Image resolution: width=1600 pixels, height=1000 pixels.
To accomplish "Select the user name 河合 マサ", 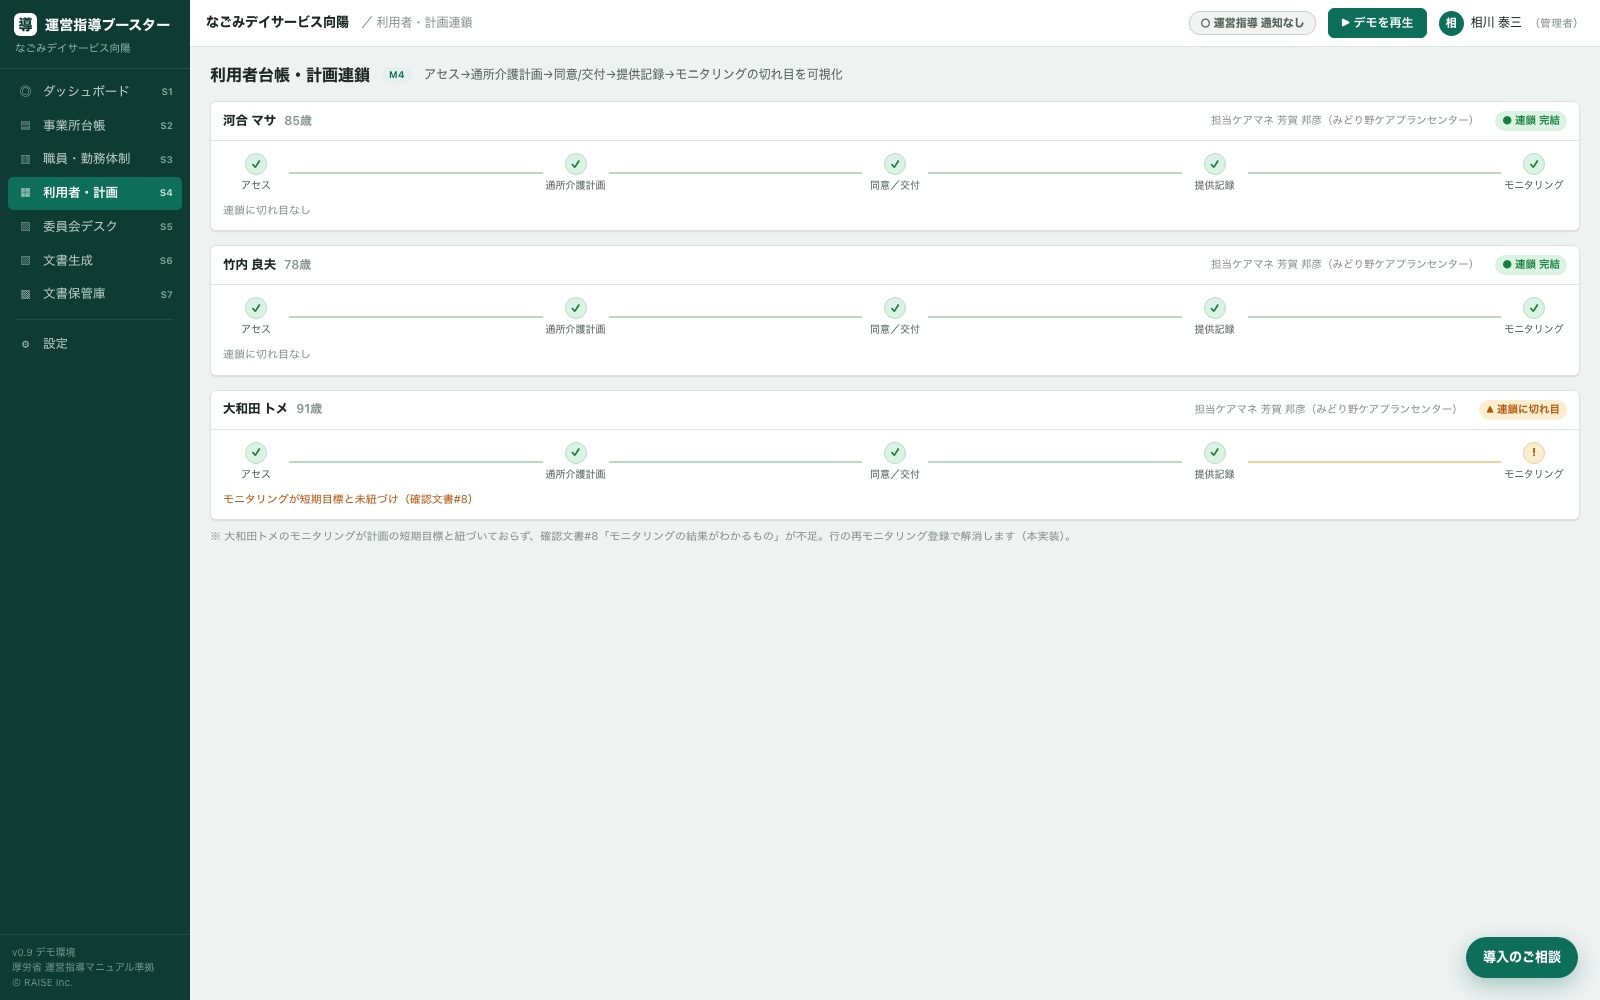I will (x=249, y=120).
